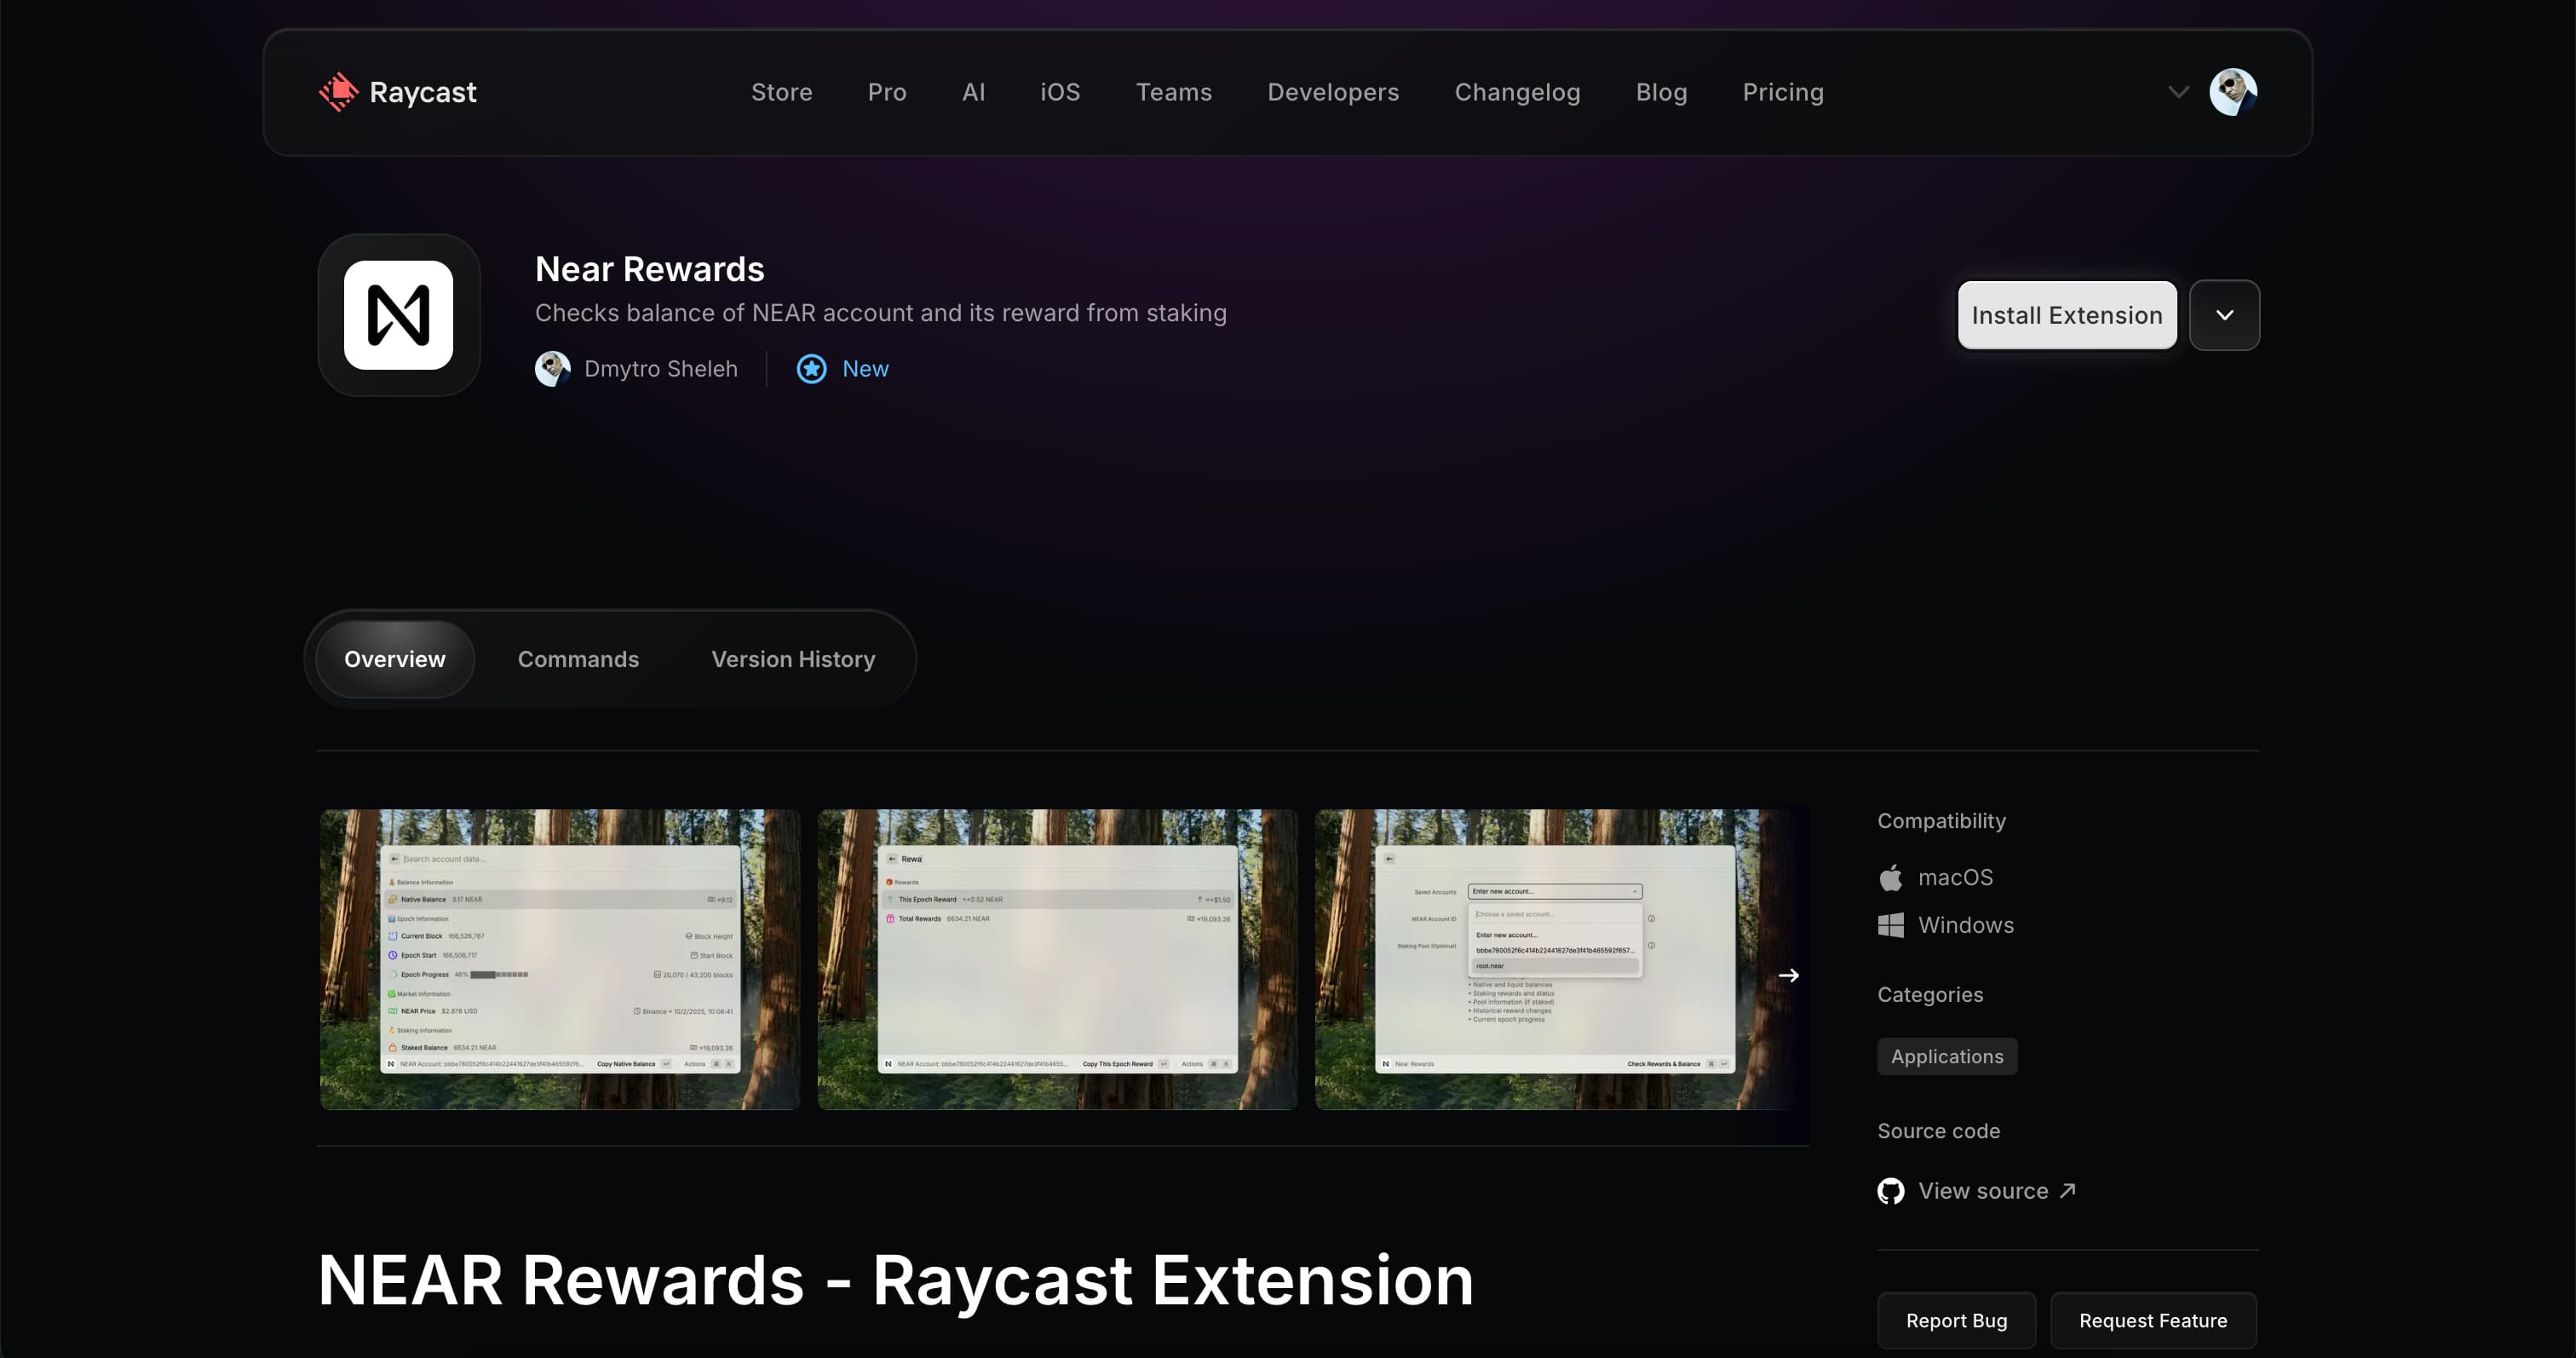
Task: Click the star icon on the New badge
Action: [811, 369]
